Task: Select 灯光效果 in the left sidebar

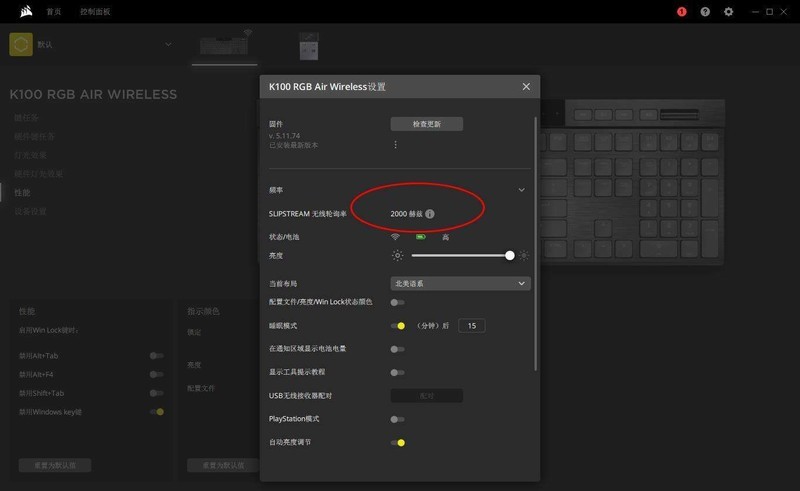Action: [30, 155]
